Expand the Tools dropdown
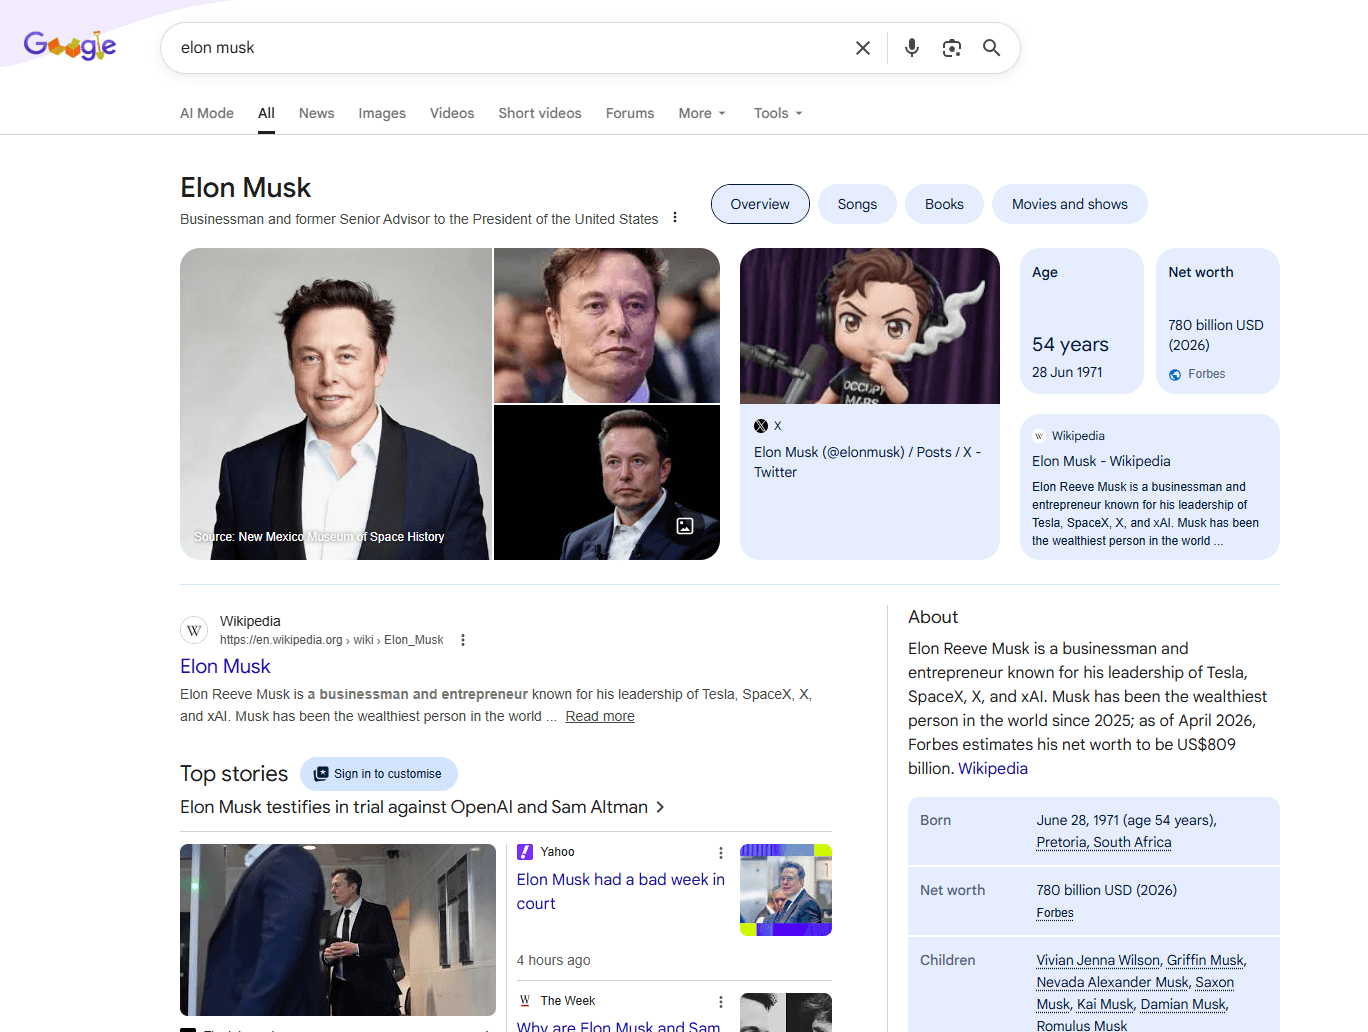This screenshot has height=1032, width=1368. [778, 113]
